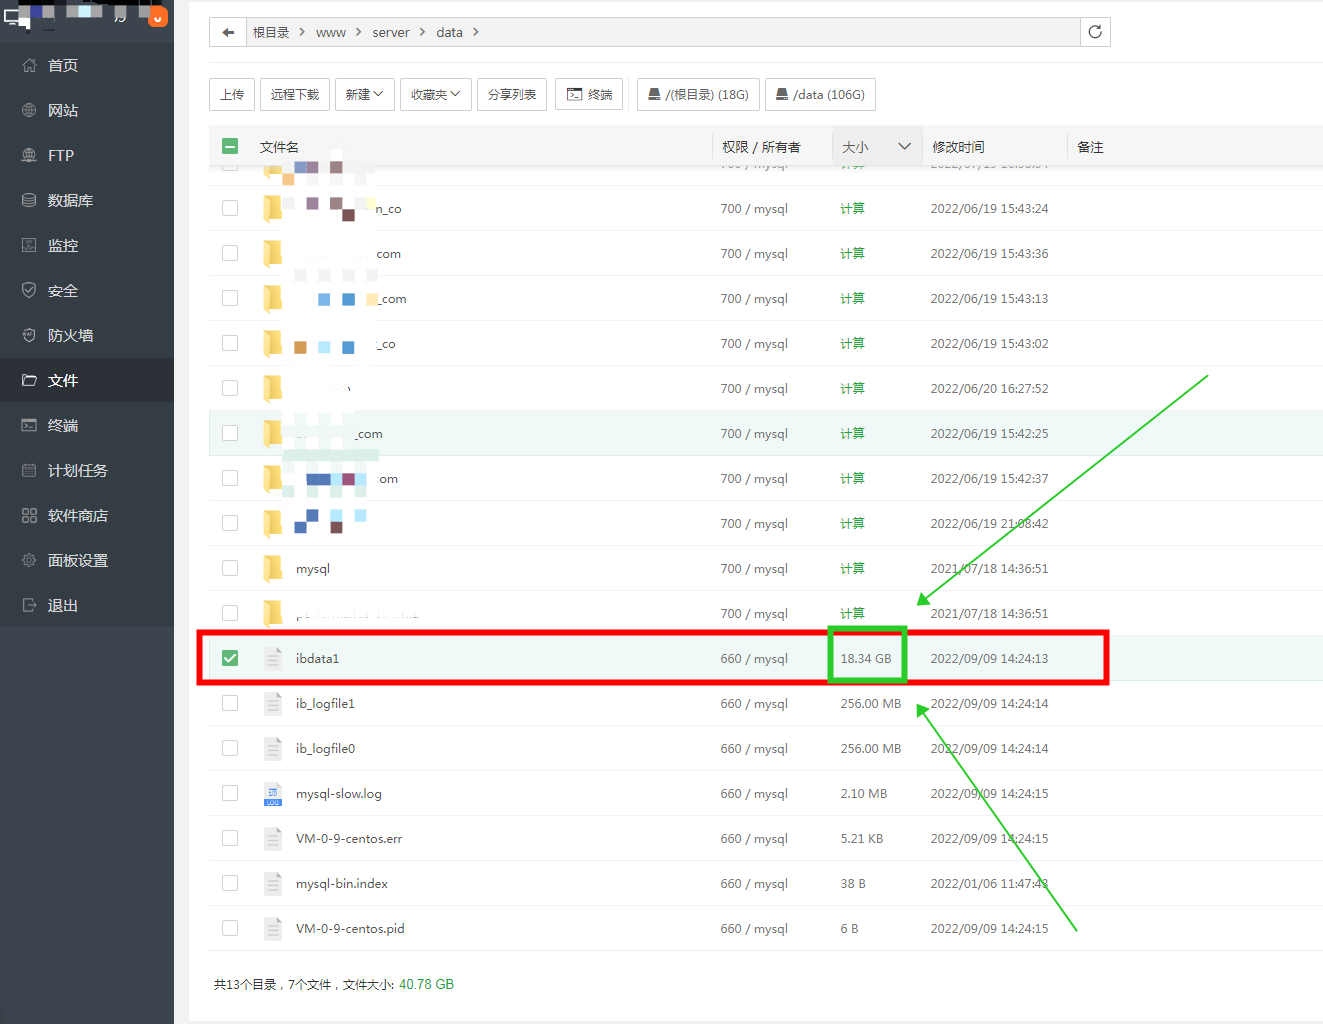
Task: Open the file named mysql-slow.log
Action: point(339,794)
